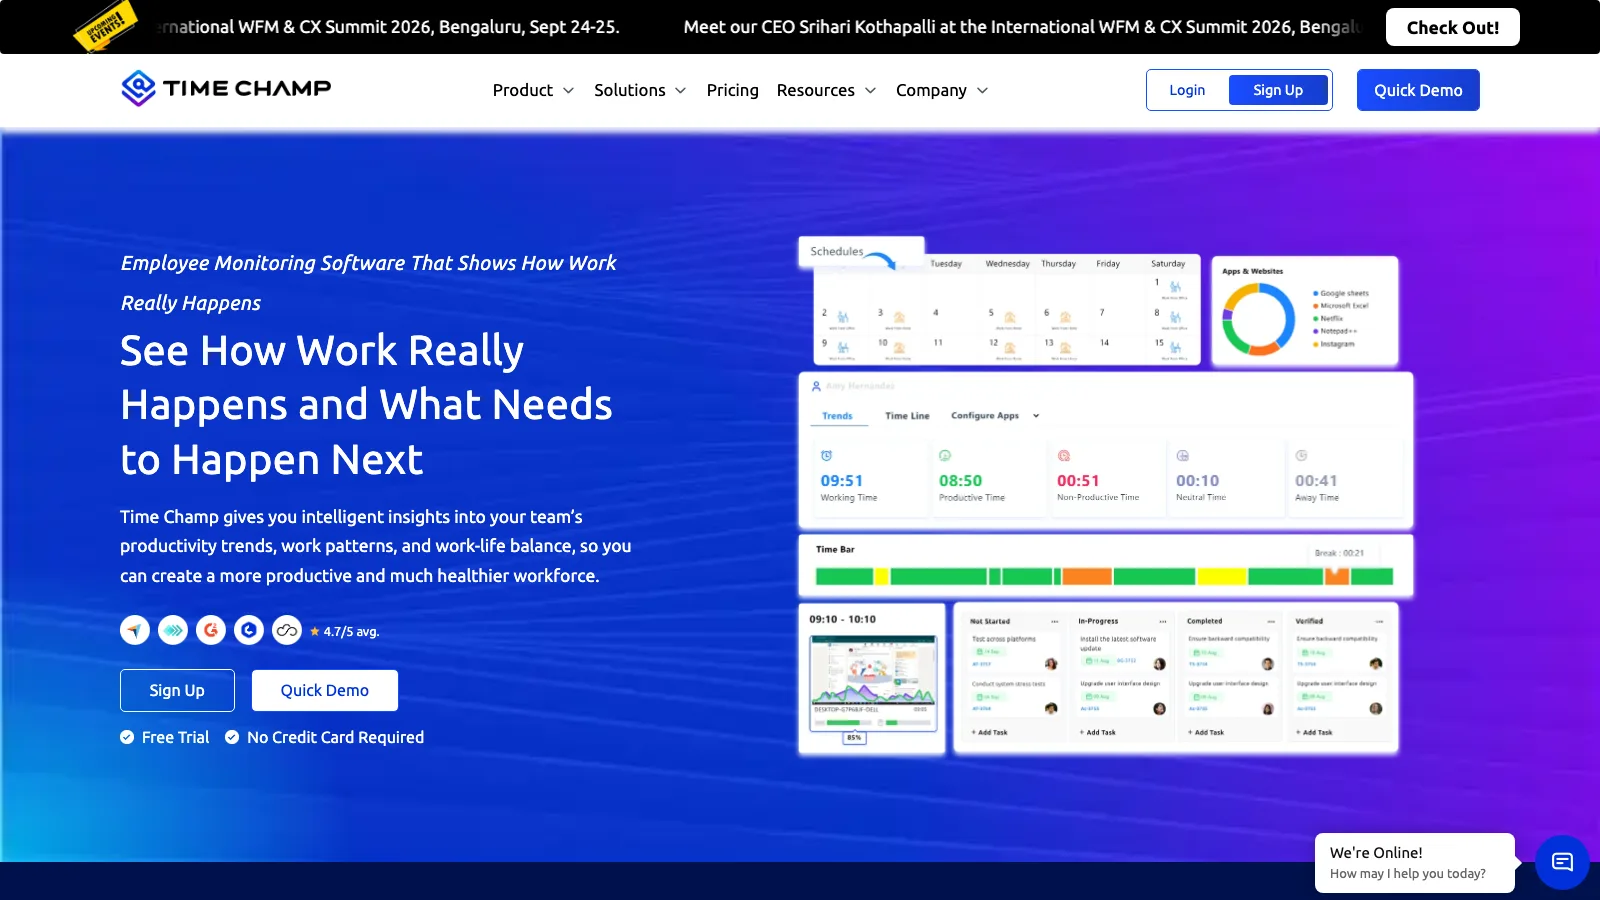Open the Company menu
Image resolution: width=1600 pixels, height=900 pixels.
click(942, 90)
